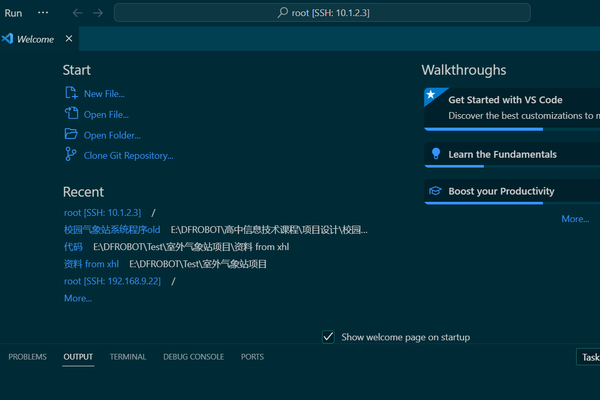Screen dimensions: 600x400
Task: Click the search magnifier icon in command center
Action: point(282,13)
